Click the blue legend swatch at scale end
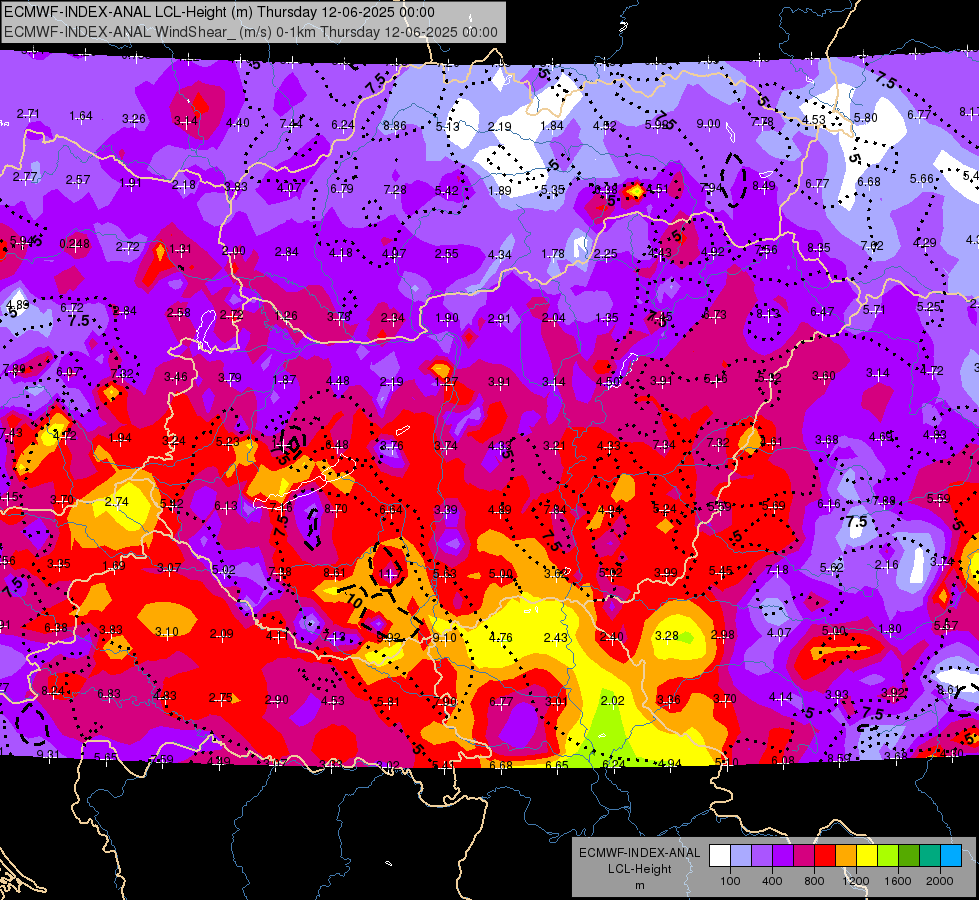The image size is (979, 900). click(x=951, y=856)
